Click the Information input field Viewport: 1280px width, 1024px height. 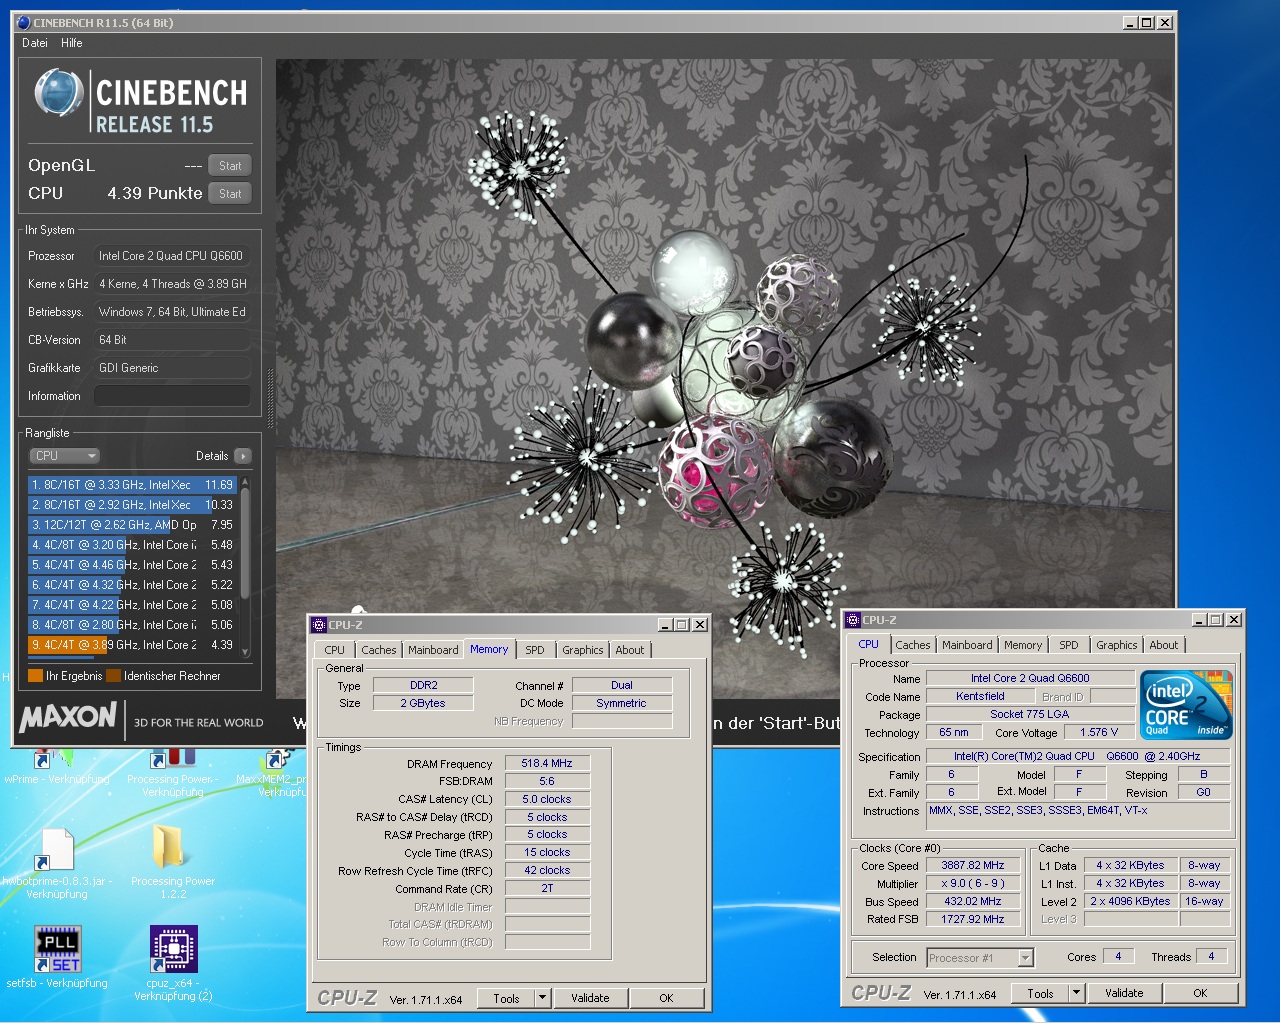172,396
